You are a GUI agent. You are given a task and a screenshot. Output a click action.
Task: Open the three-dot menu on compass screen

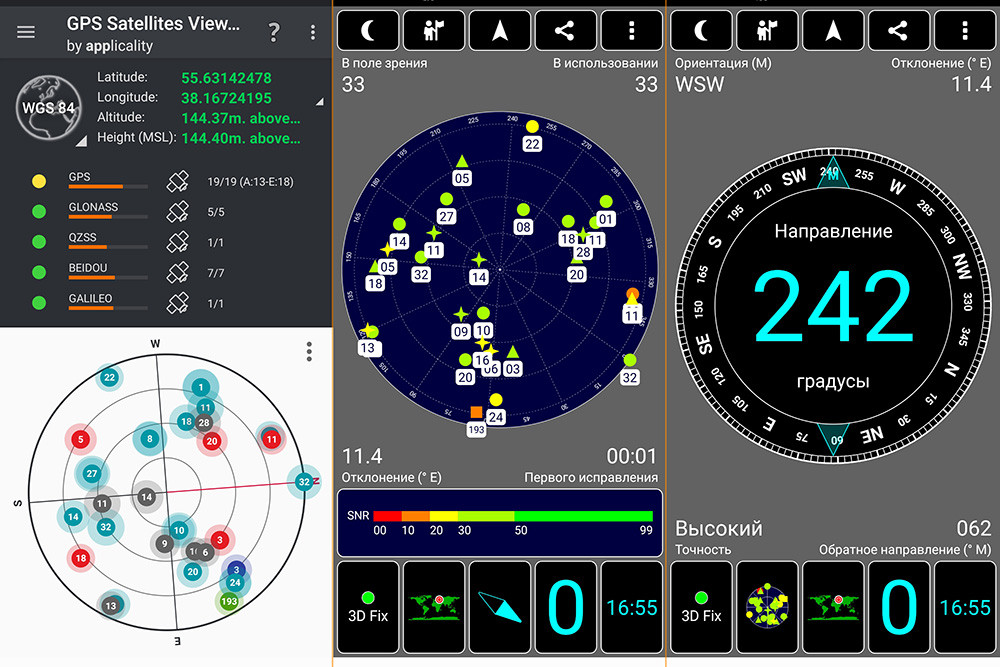click(x=964, y=30)
